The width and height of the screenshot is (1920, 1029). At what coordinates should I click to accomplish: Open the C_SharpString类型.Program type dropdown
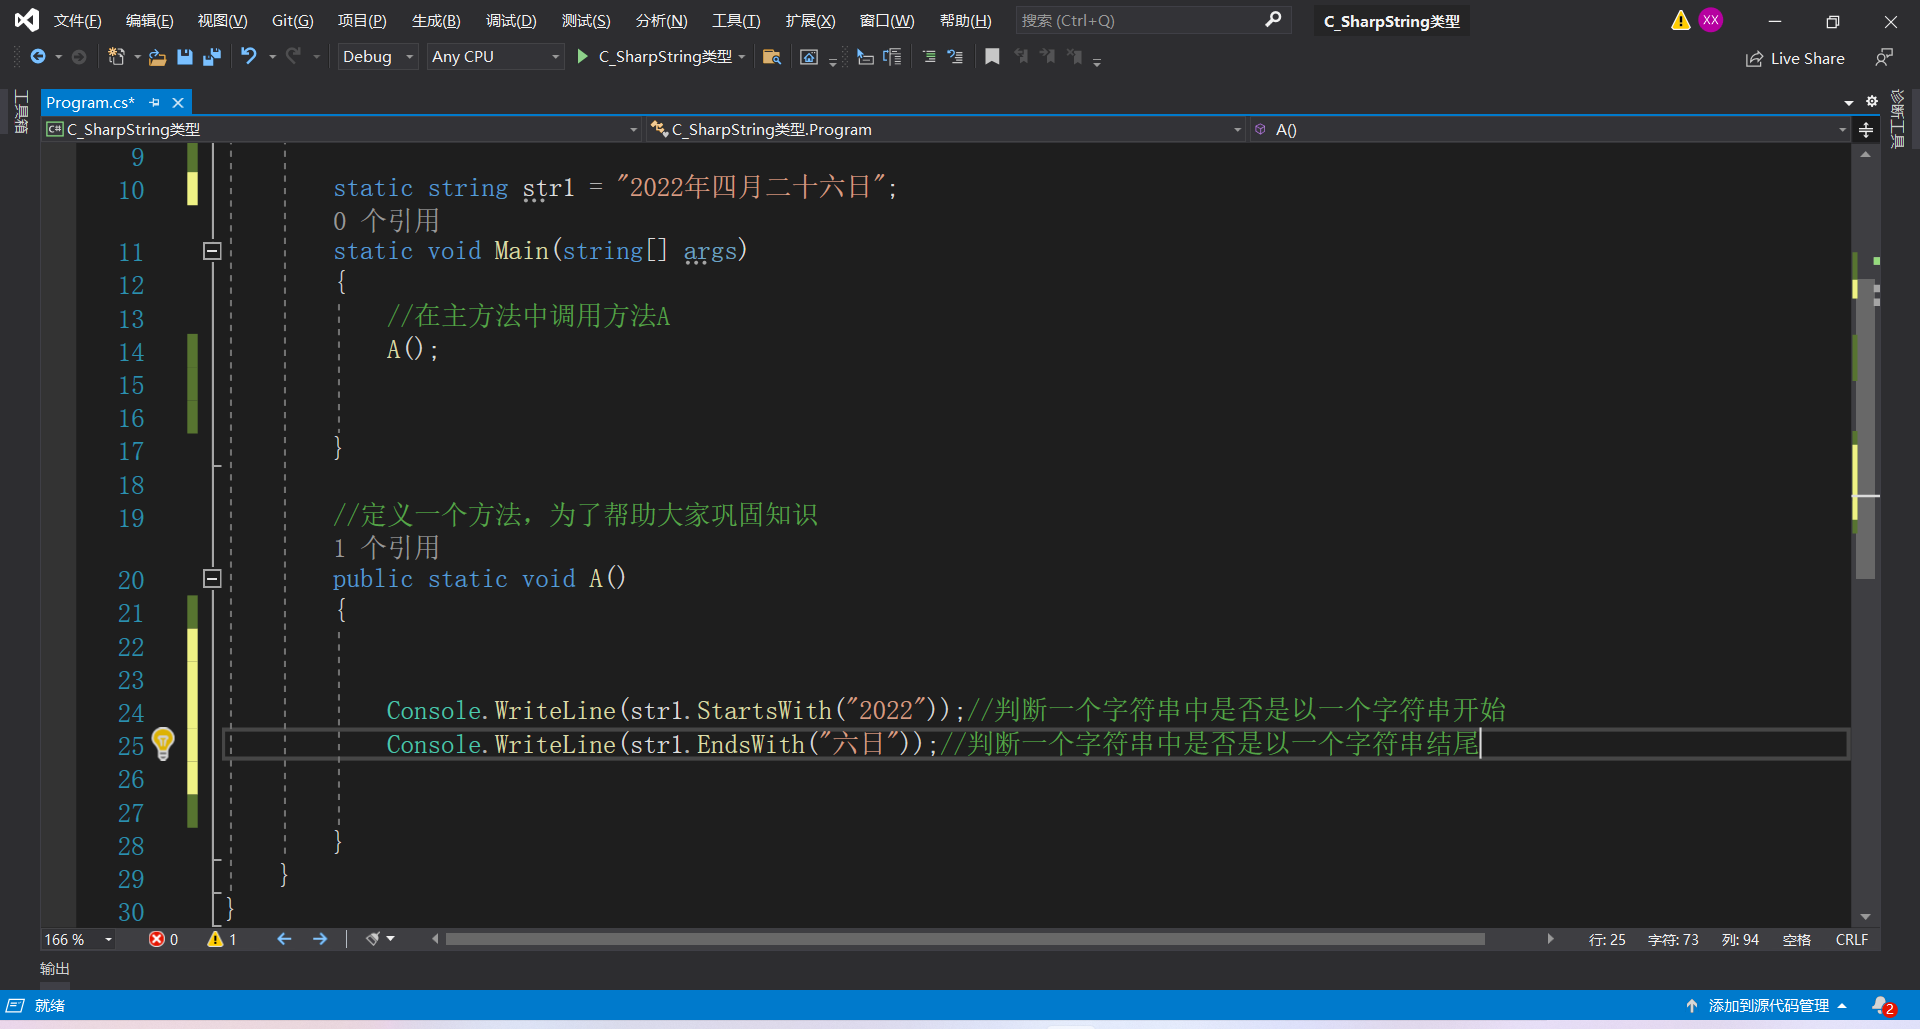[946, 130]
